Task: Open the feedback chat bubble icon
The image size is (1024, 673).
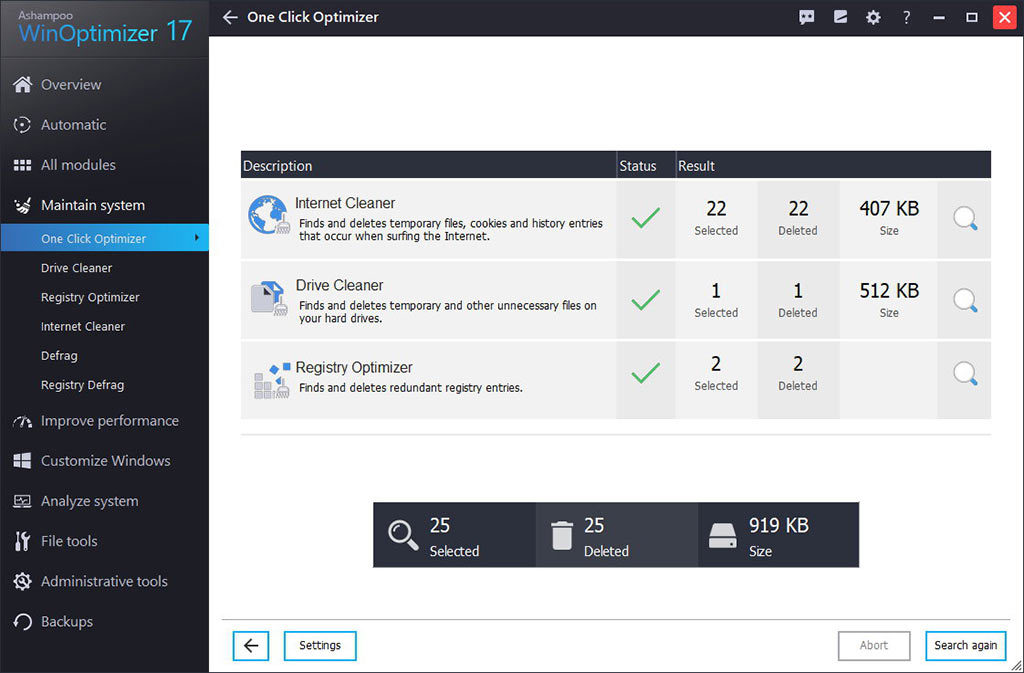Action: coord(807,17)
